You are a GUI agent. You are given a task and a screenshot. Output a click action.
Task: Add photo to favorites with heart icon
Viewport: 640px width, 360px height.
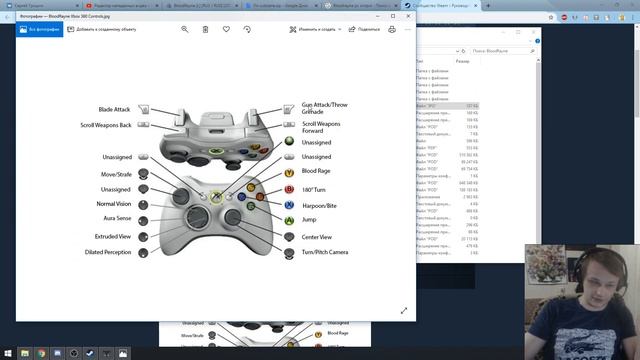click(x=226, y=29)
